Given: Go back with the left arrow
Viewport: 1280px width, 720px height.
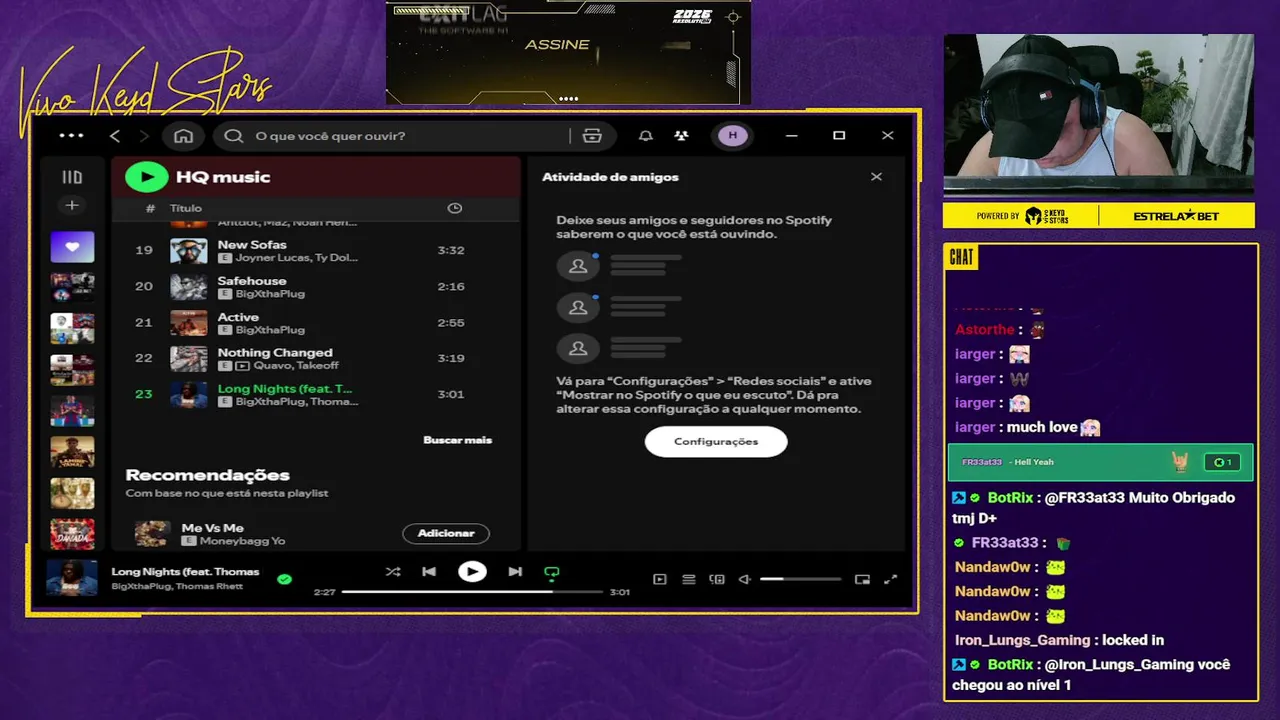Looking at the screenshot, I should [115, 136].
